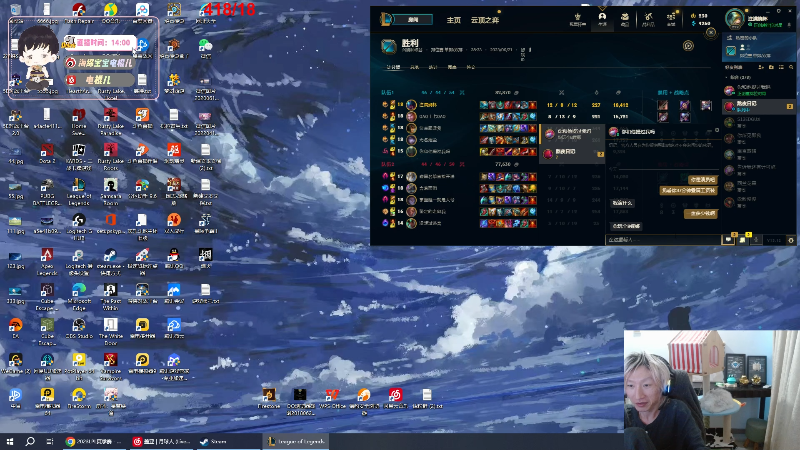The width and height of the screenshot is (800, 450).
Task: Click the search-friends magnifier icon
Action: [791, 67]
